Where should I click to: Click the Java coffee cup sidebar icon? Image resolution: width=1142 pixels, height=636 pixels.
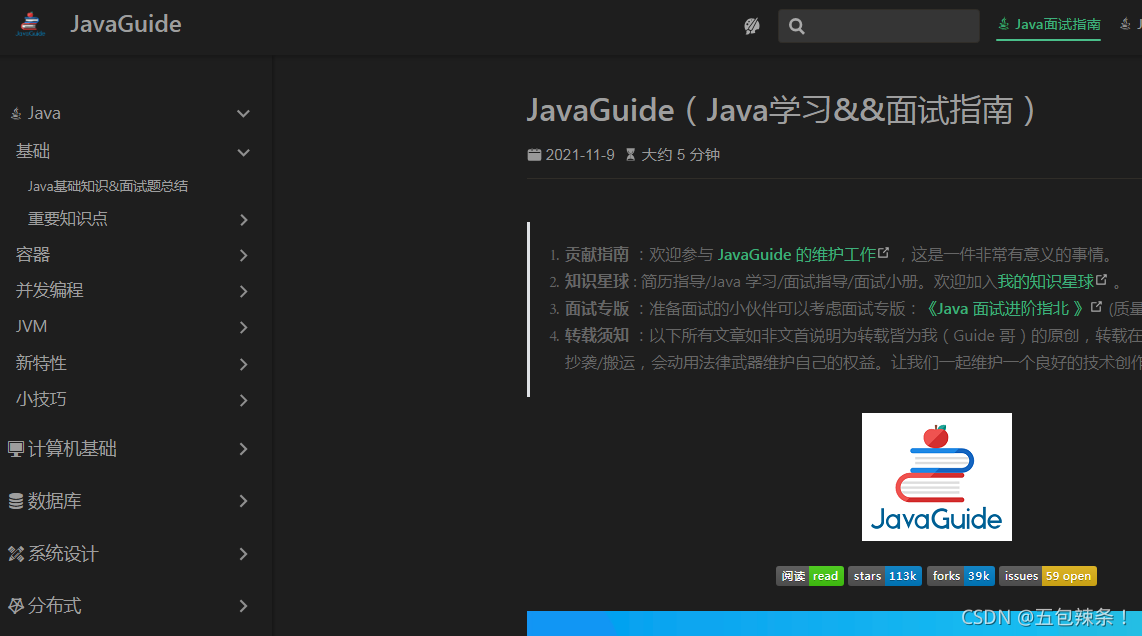16,114
